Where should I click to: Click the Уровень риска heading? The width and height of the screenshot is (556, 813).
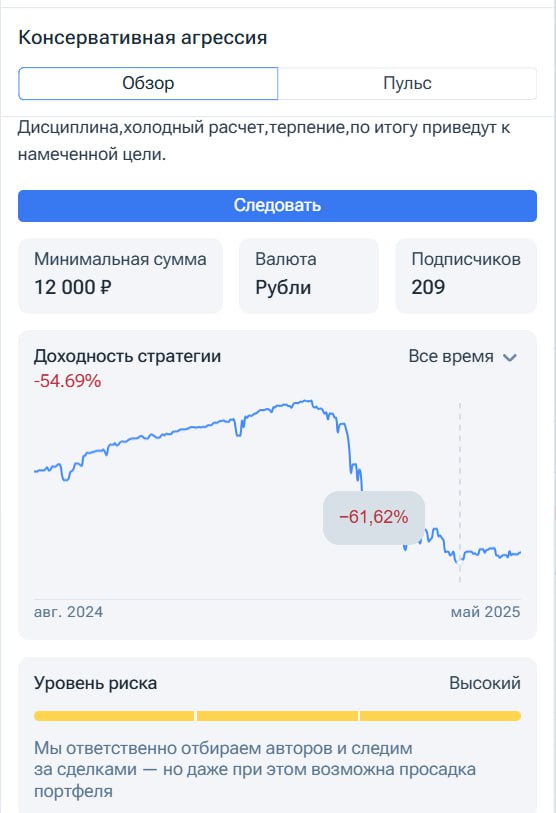coord(95,683)
